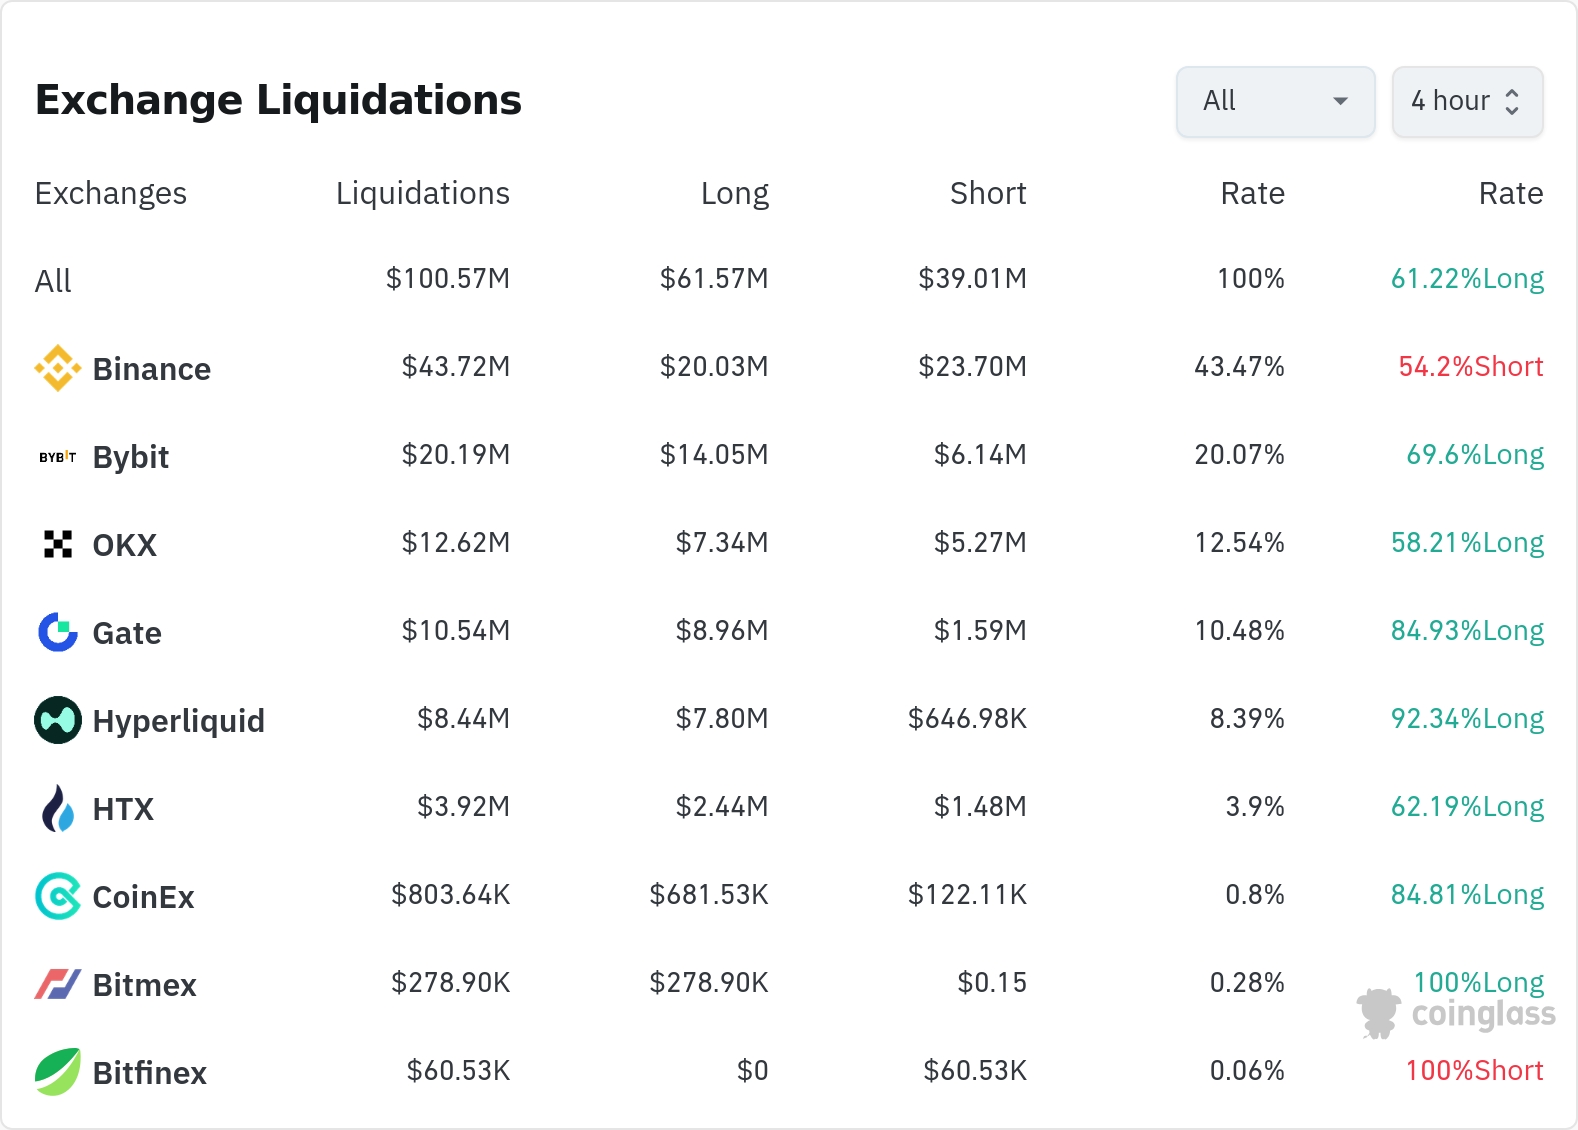Click the HTX flame logo icon
Screen dimensions: 1578x1130
tap(58, 808)
